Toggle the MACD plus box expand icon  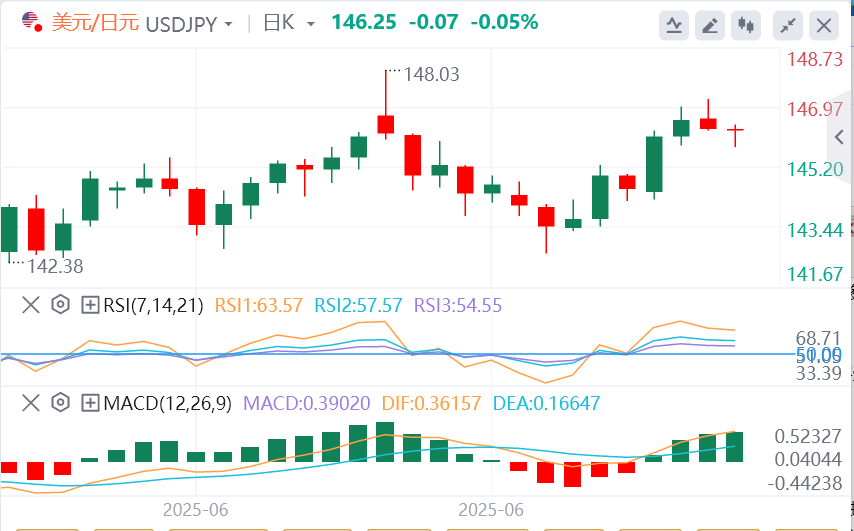point(90,404)
